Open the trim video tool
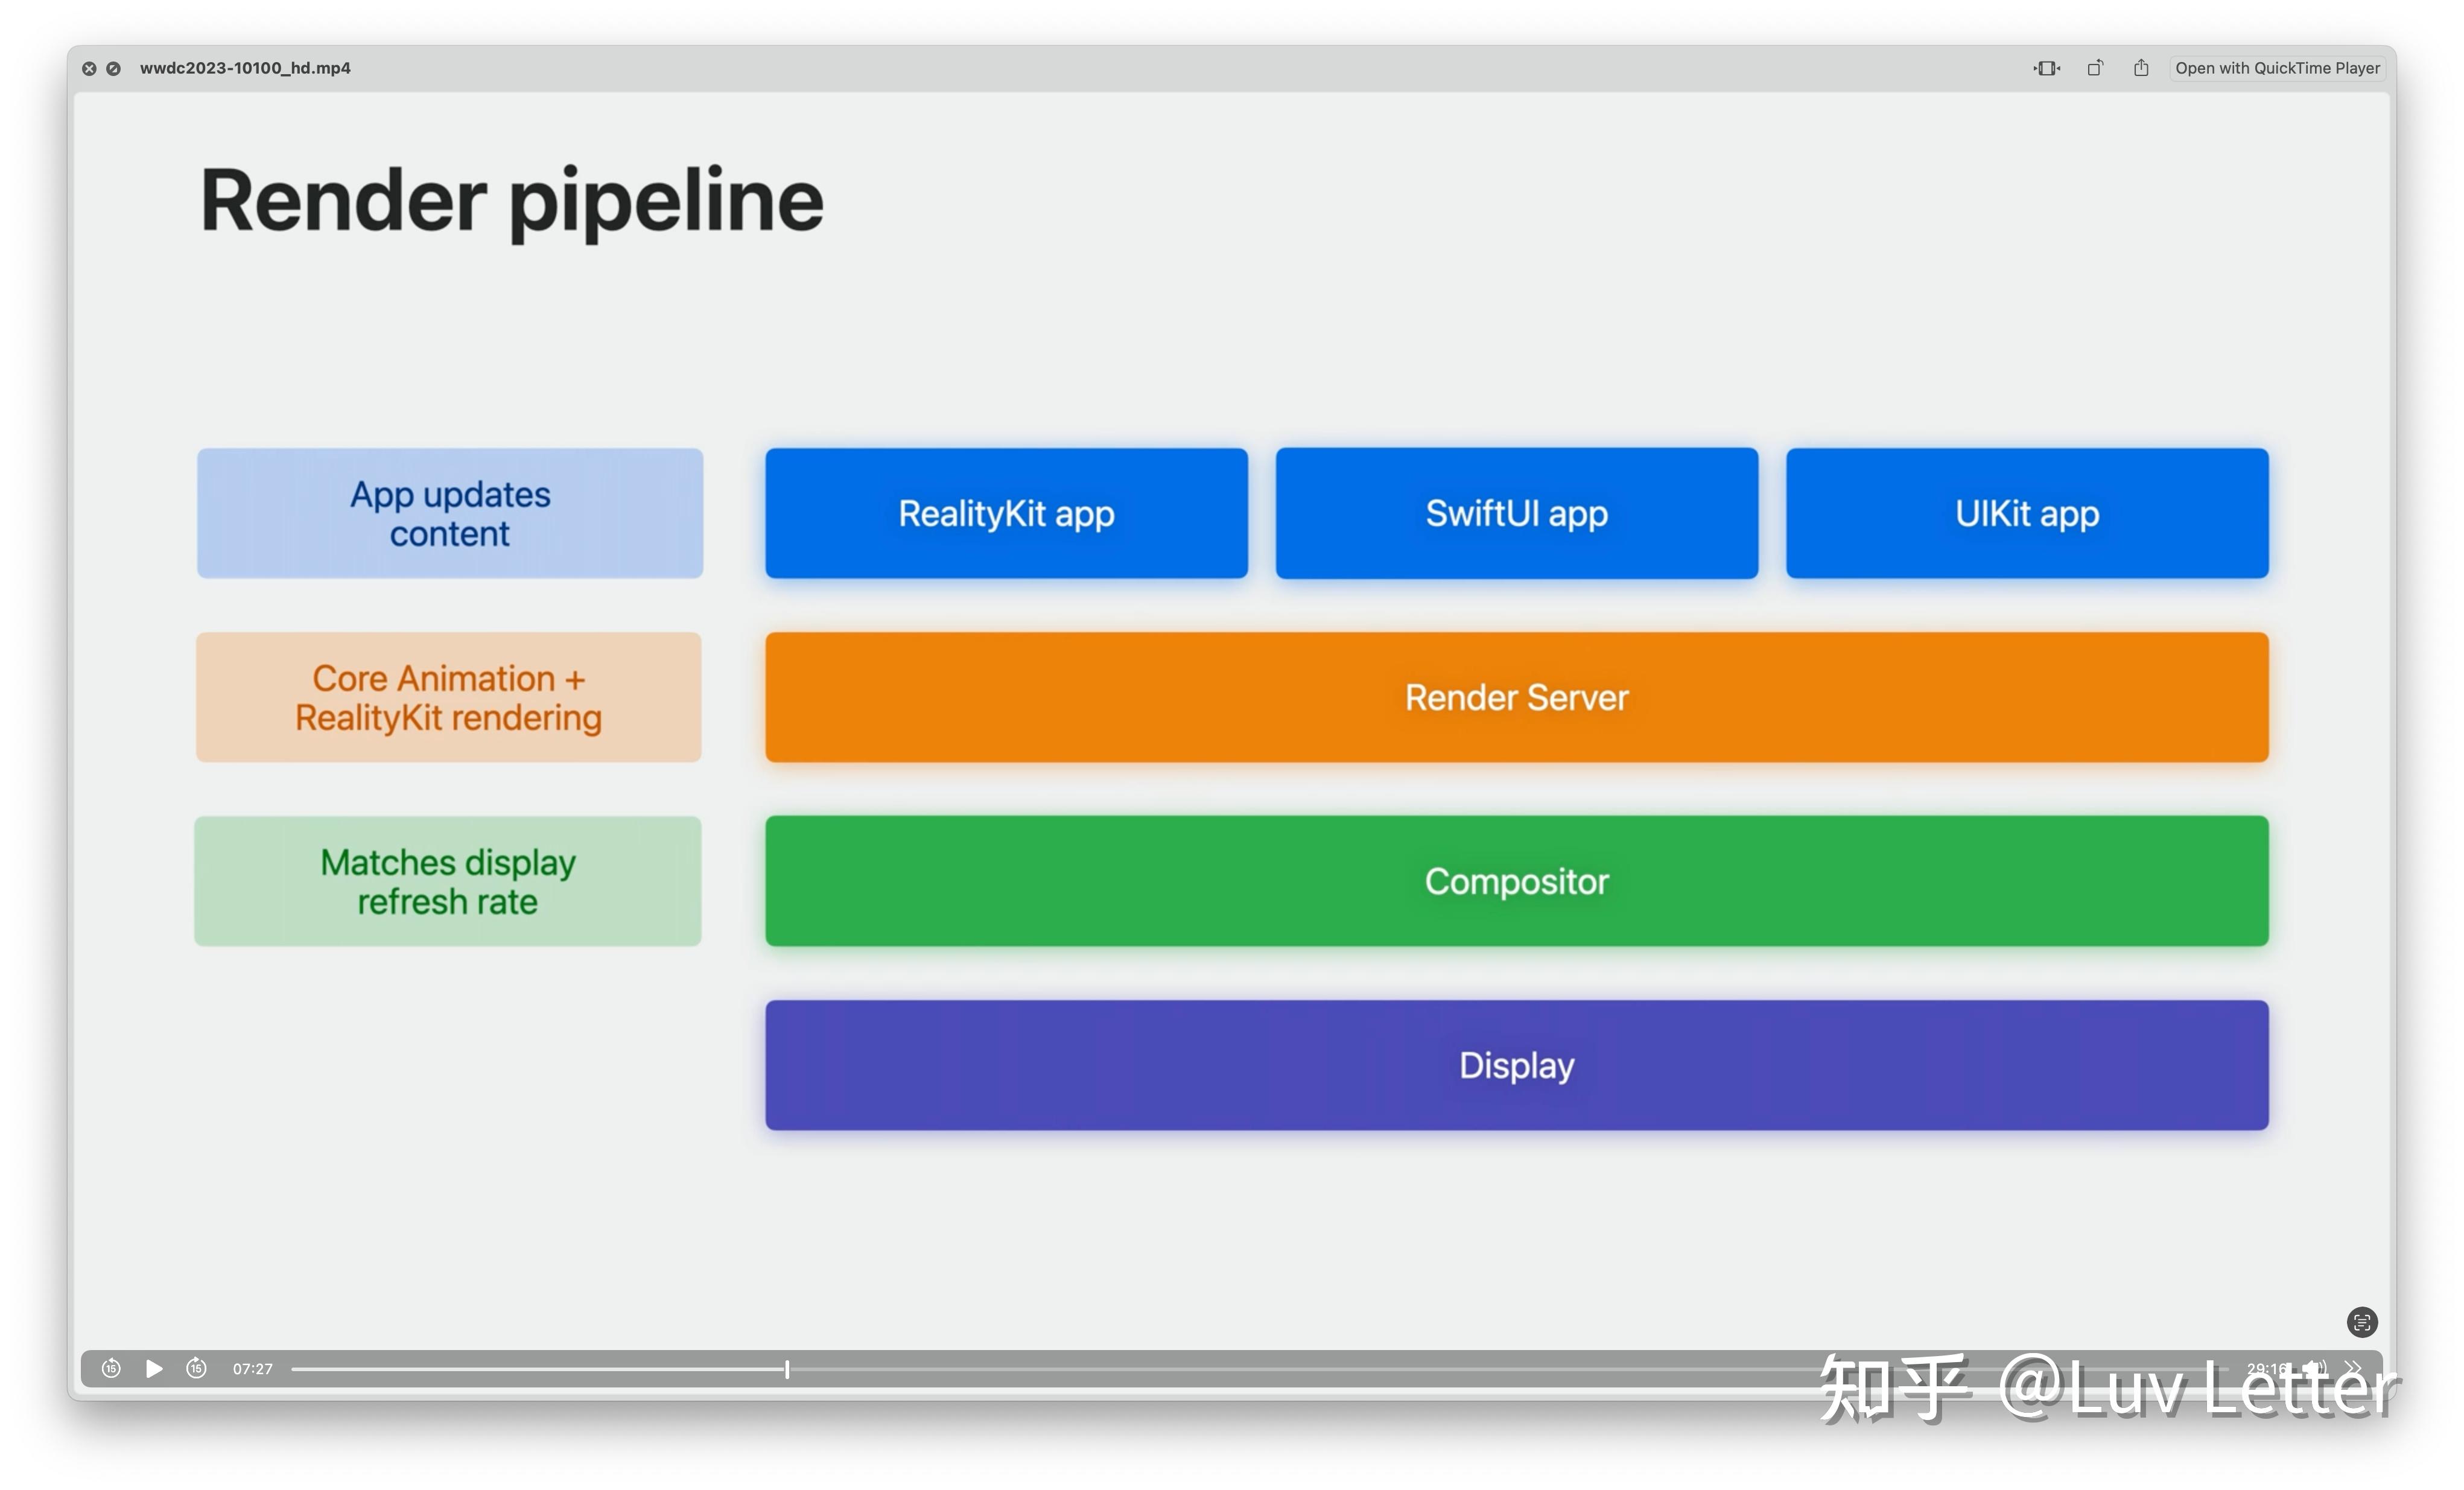 tap(2047, 68)
